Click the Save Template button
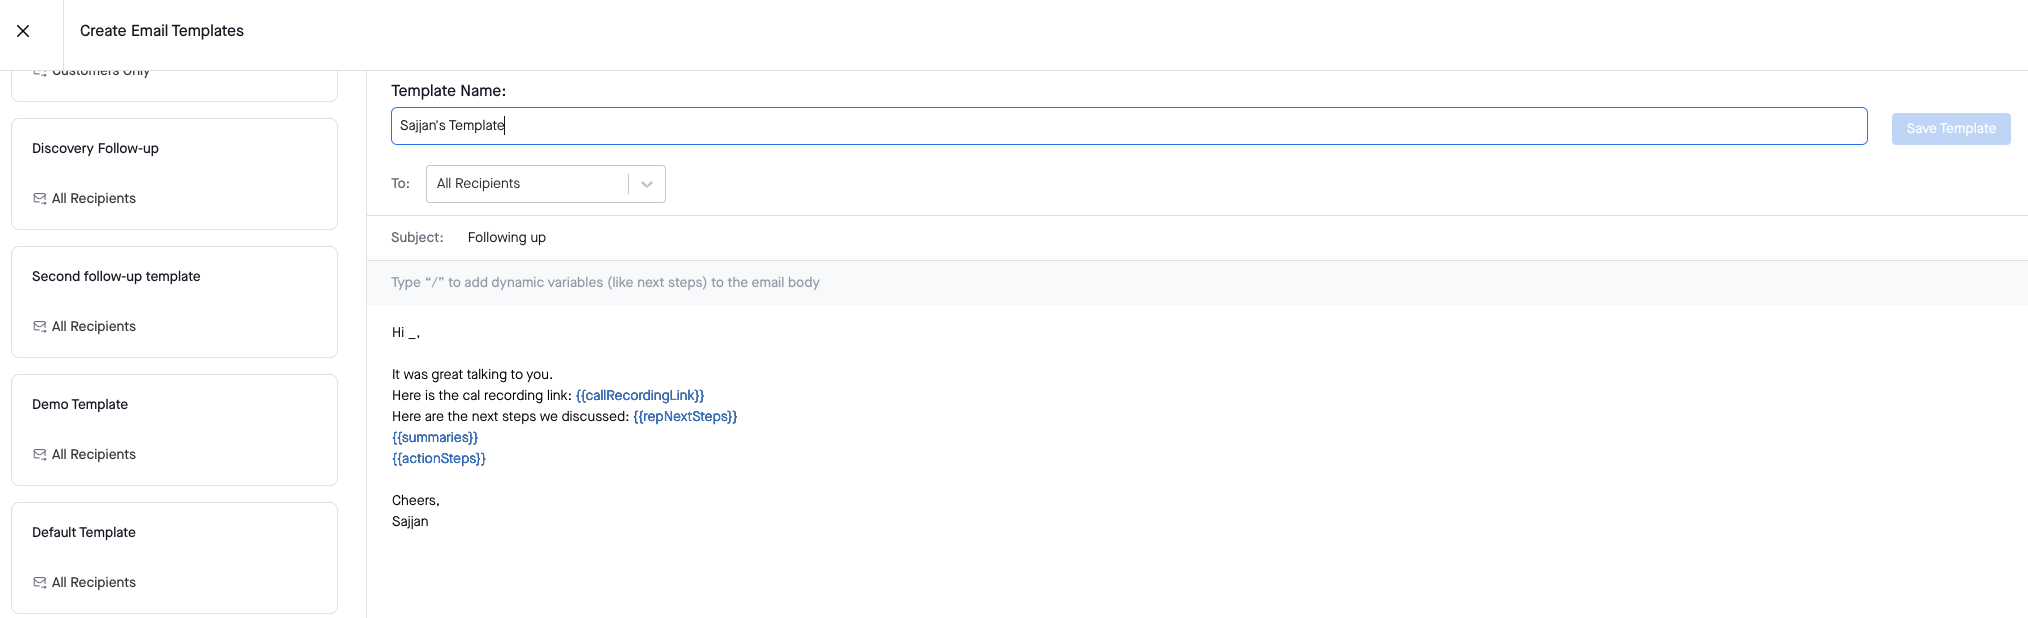The width and height of the screenshot is (2028, 618). pyautogui.click(x=1949, y=128)
